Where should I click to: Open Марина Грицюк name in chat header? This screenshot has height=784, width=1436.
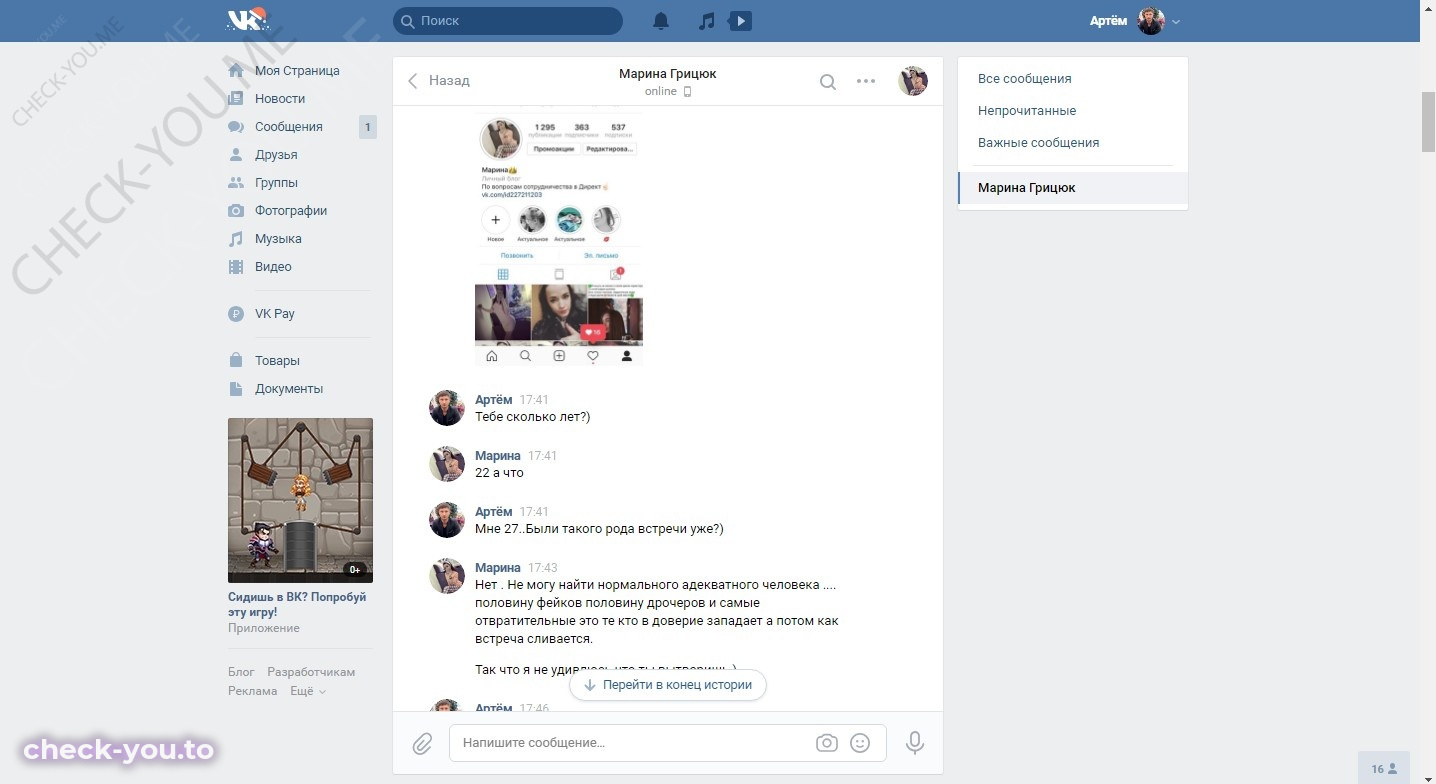tap(667, 73)
